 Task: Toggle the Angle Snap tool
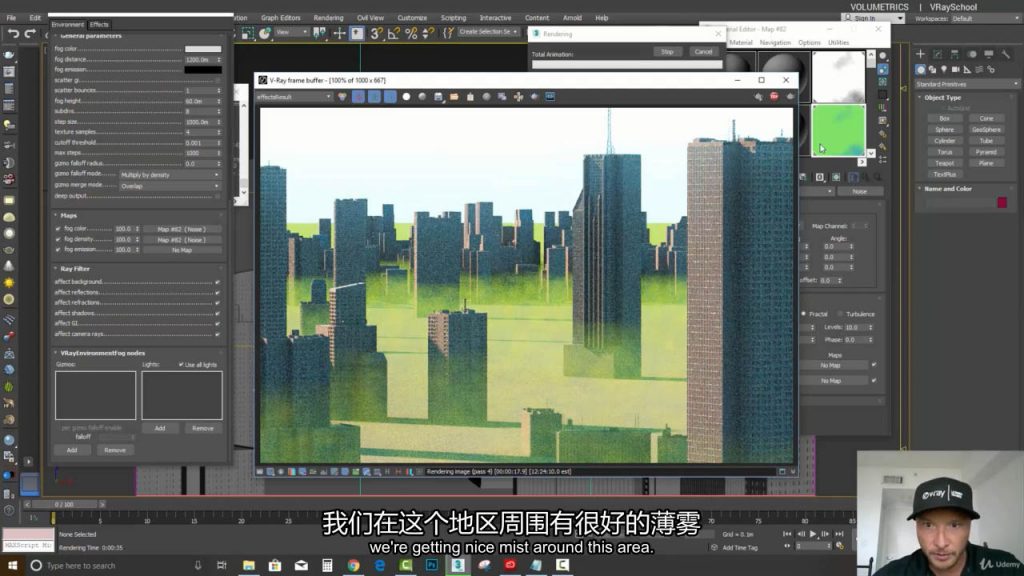(x=393, y=33)
